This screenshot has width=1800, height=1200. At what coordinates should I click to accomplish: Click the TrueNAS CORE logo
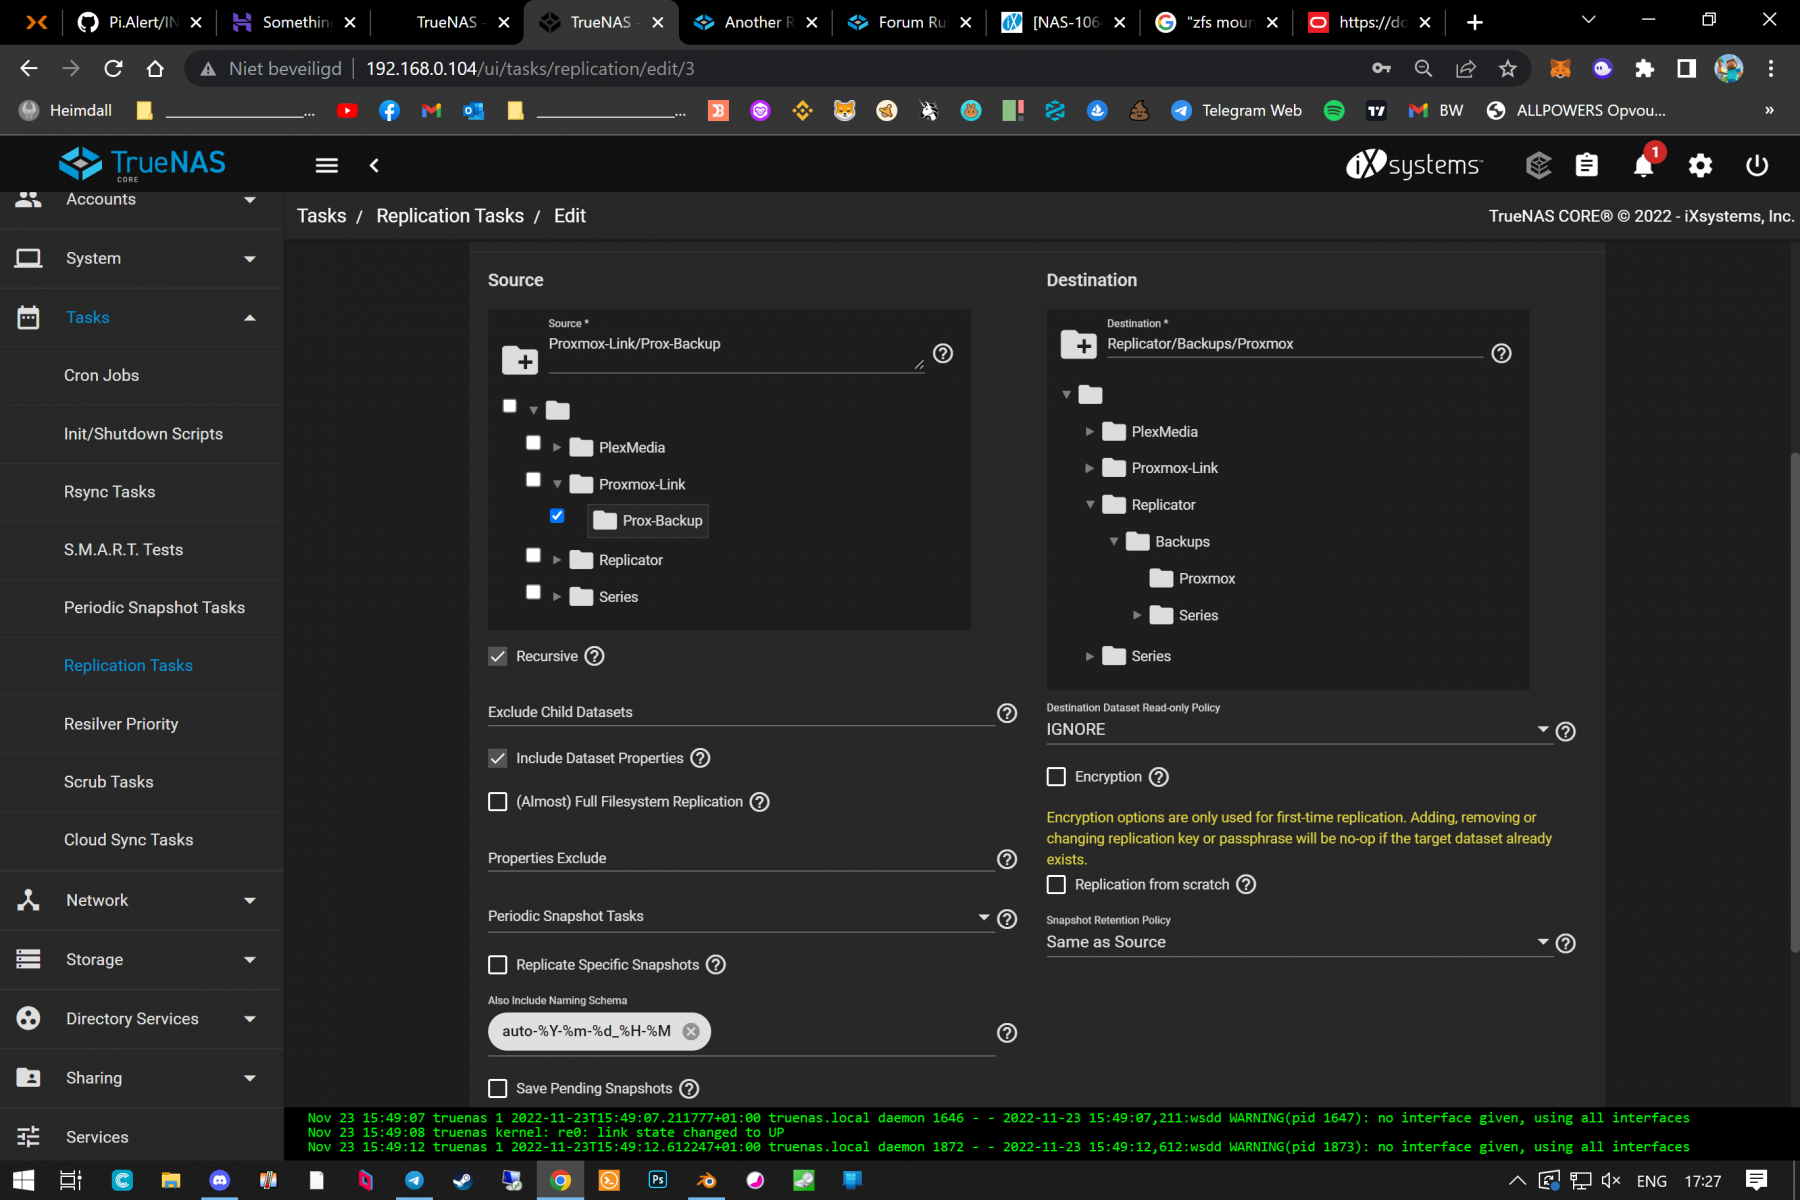143,164
